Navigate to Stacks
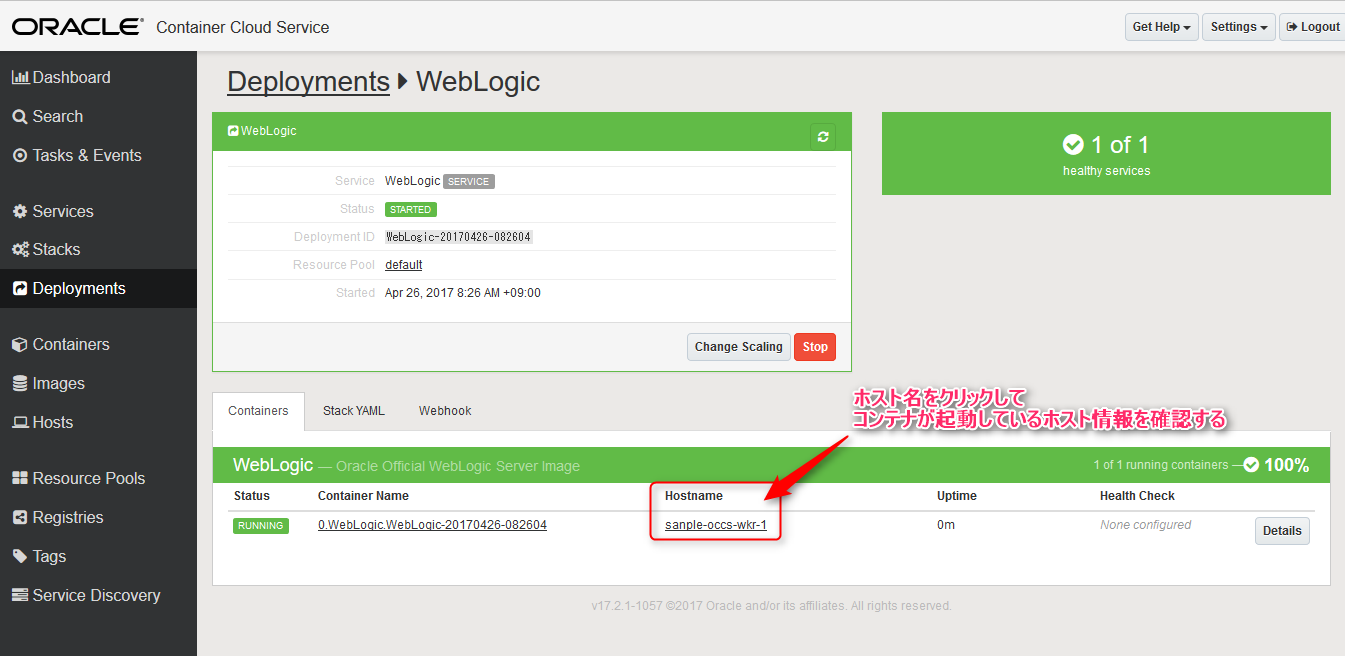The width and height of the screenshot is (1345, 656). coord(98,249)
